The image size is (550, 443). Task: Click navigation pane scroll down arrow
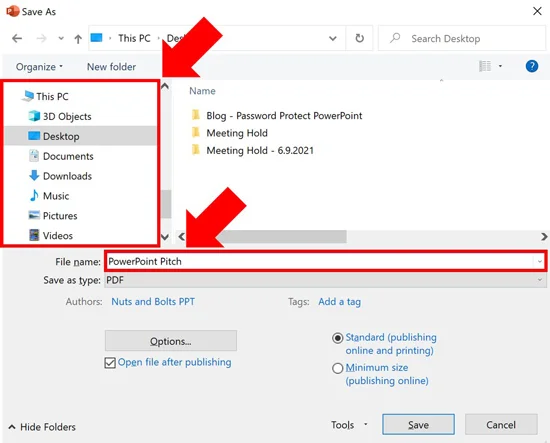coord(165,237)
